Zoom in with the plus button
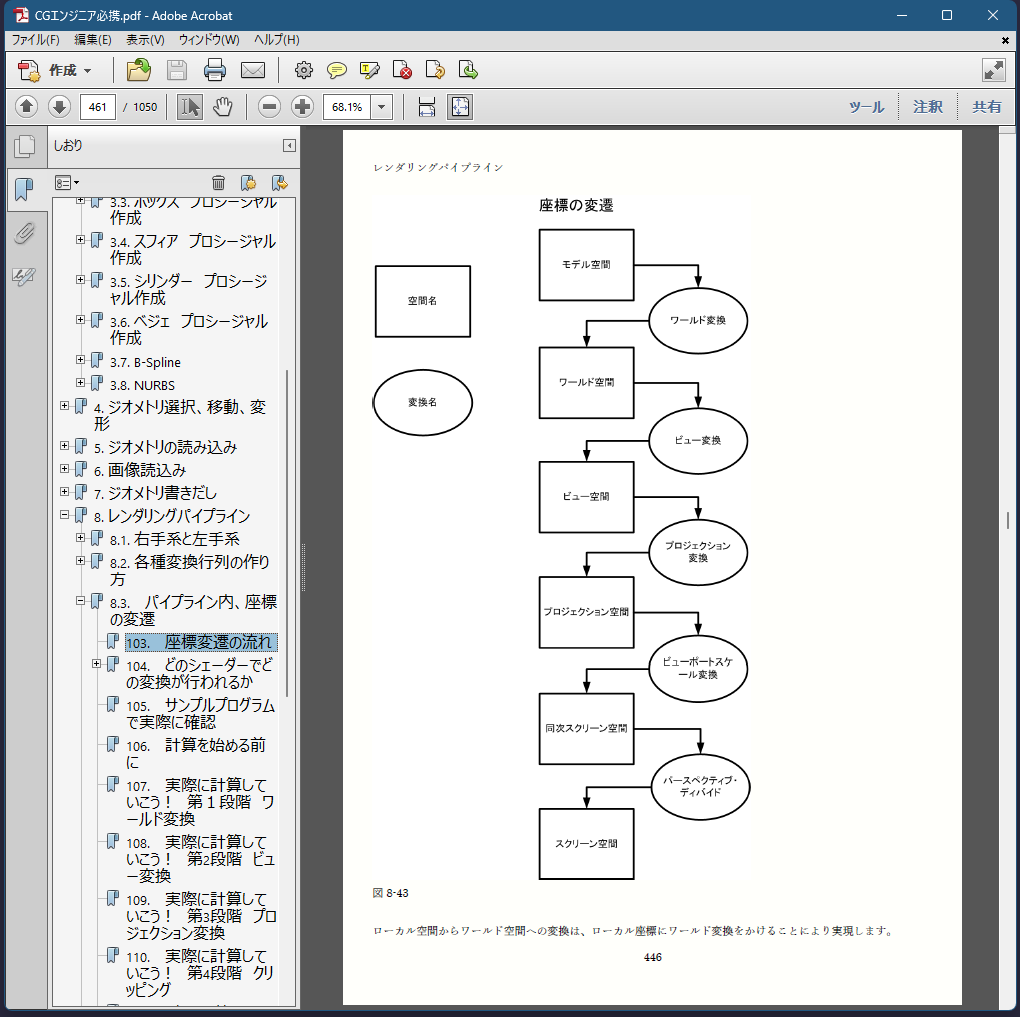The image size is (1020, 1017). click(x=302, y=107)
